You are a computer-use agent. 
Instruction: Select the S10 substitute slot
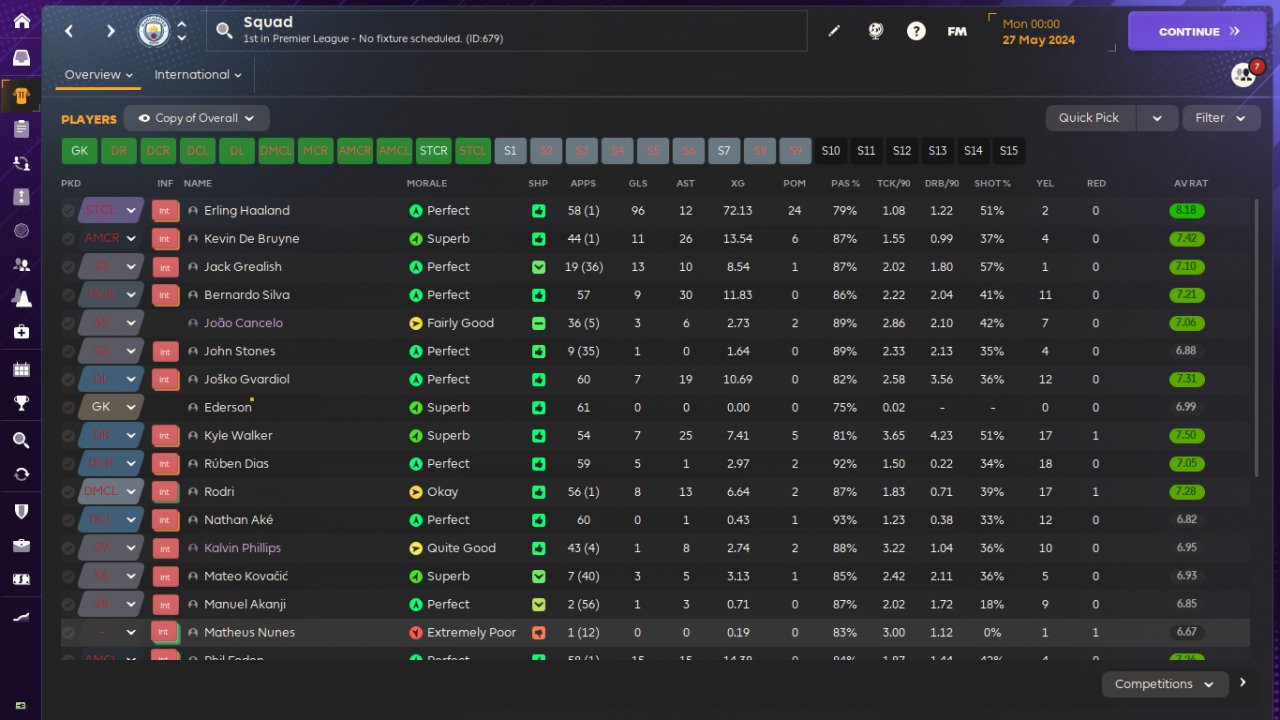831,151
